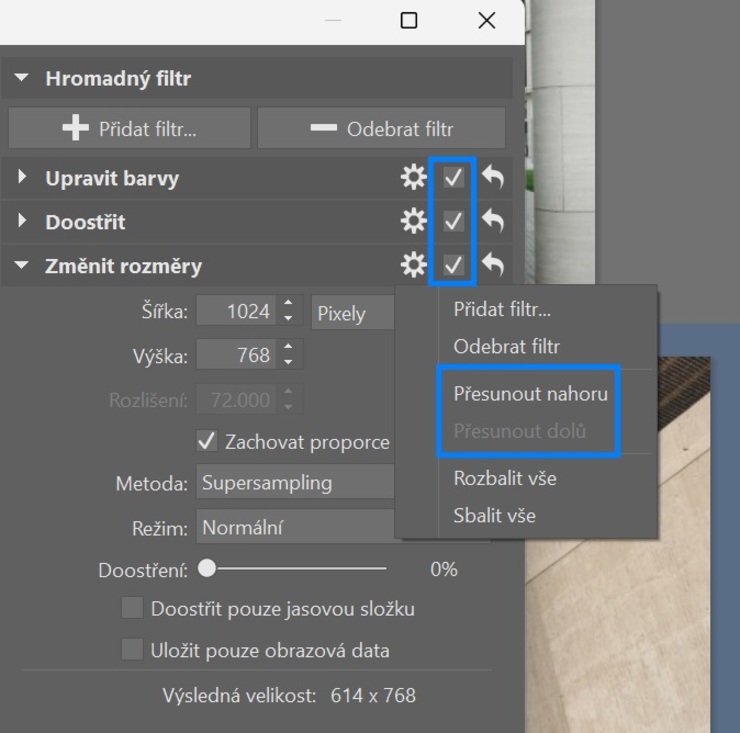
Task: Click the Výsledná velikost 614 x 768 text
Action: click(289, 695)
